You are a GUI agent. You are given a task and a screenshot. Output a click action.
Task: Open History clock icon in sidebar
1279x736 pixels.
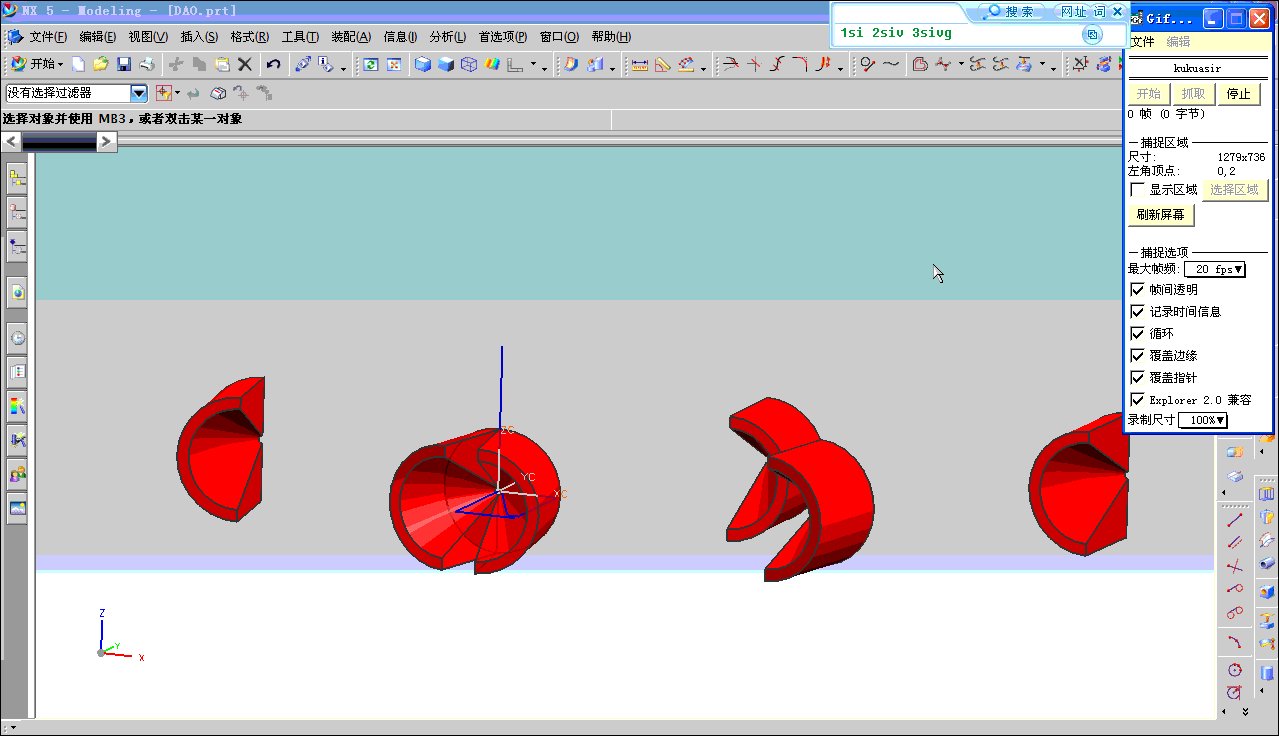[18, 338]
